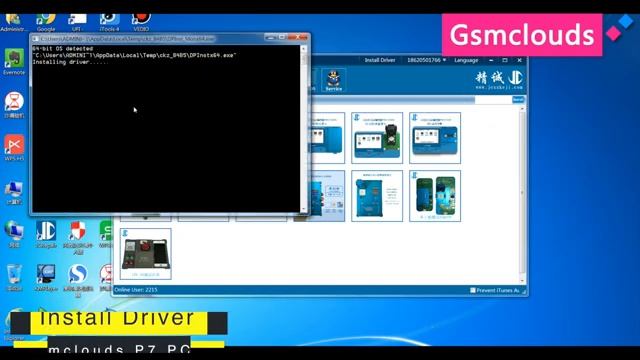The image size is (640, 360).
Task: Click scroll-up arrow in command prompt
Action: (303, 49)
